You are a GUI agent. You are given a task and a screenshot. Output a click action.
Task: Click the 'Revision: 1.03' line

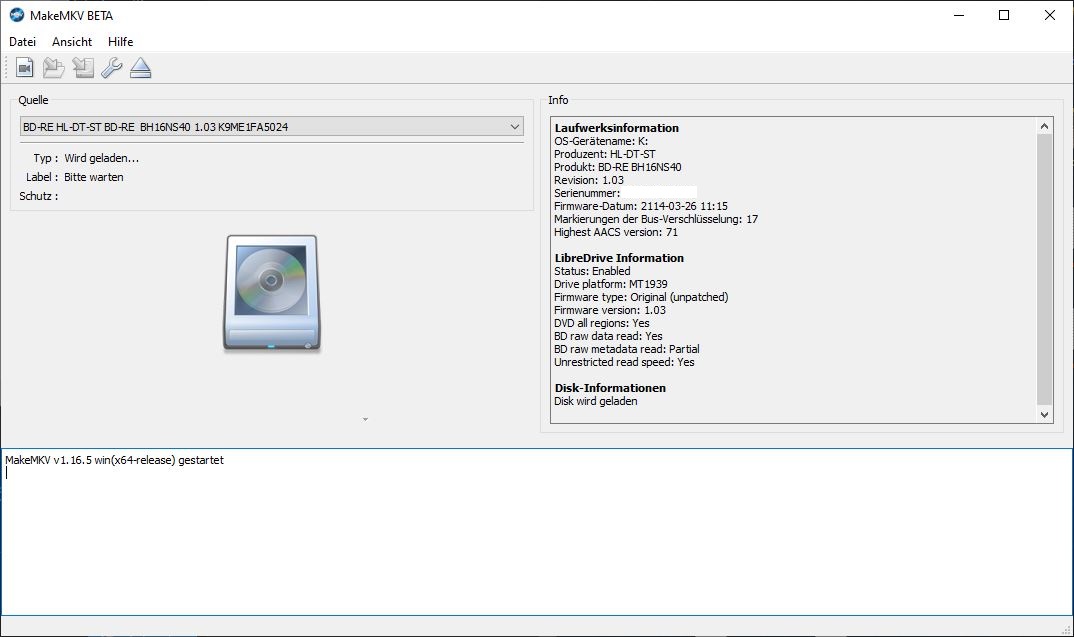(589, 180)
